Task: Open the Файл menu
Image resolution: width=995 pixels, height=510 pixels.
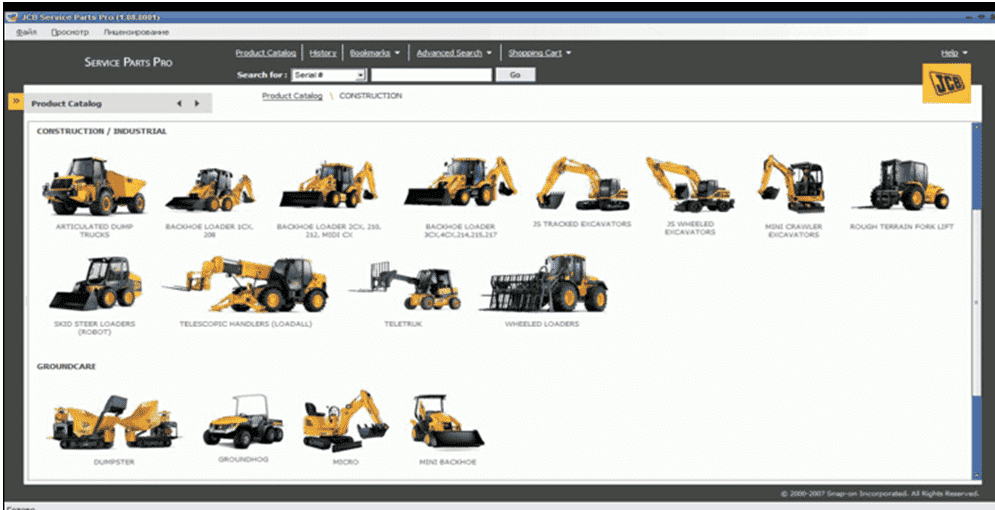Action: click(27, 32)
